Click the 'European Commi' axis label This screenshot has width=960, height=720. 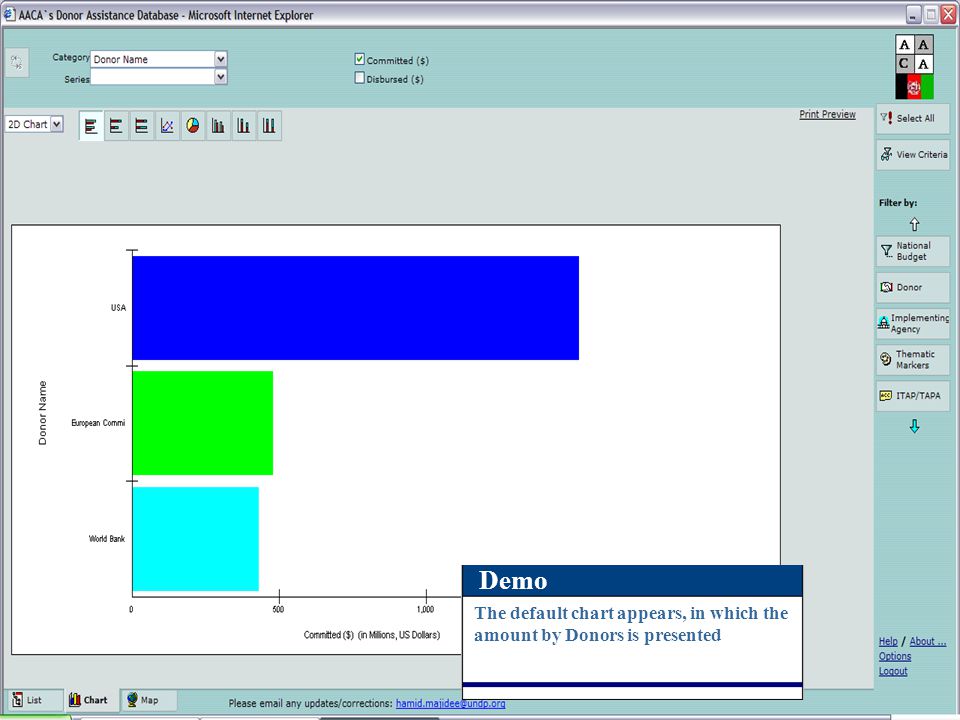(x=98, y=423)
